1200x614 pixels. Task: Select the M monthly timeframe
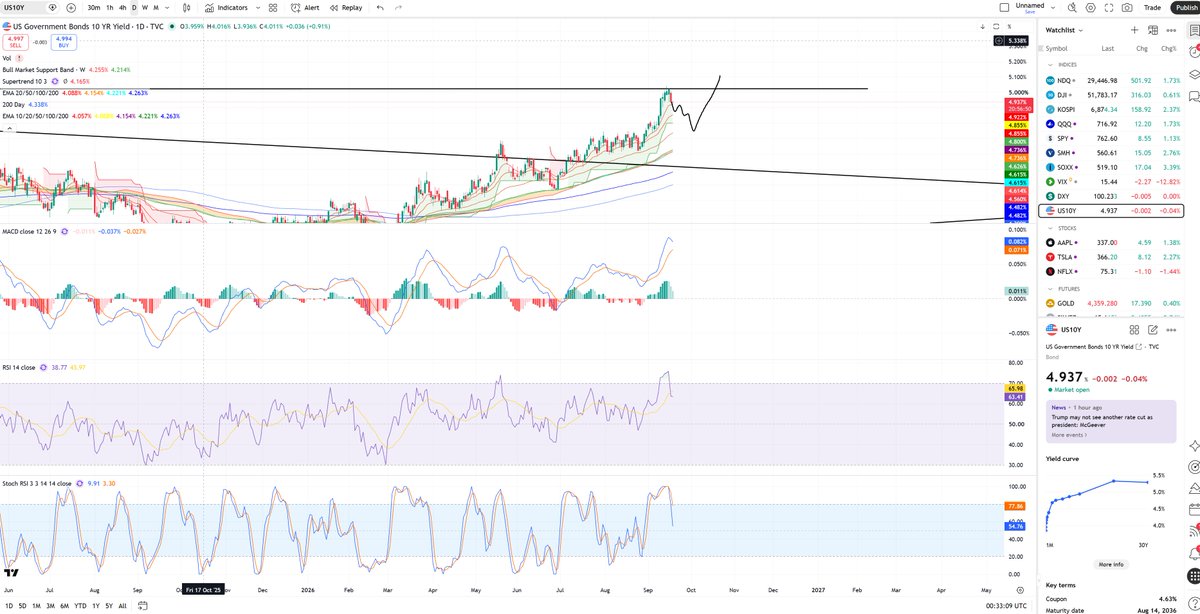coord(157,7)
